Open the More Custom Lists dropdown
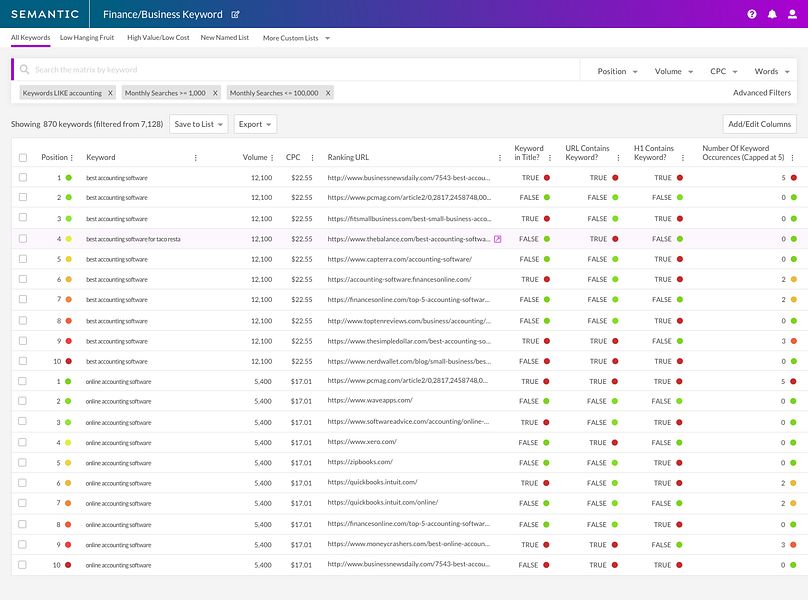The width and height of the screenshot is (808, 600). pos(296,38)
